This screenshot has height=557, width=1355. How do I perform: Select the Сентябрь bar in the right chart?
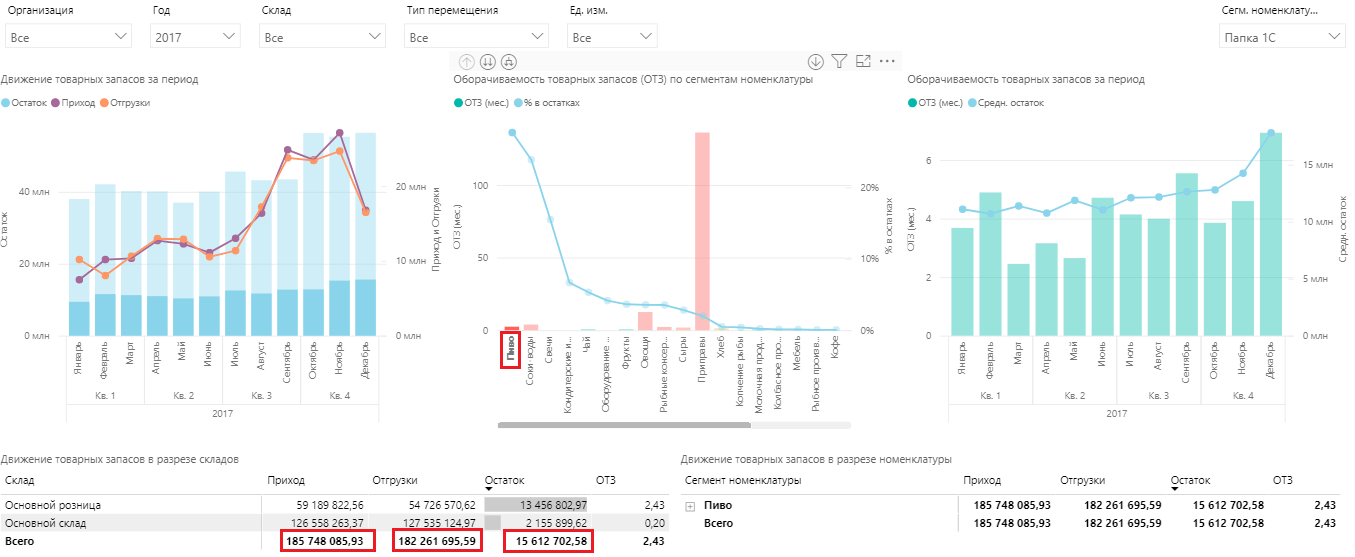[x=1187, y=254]
